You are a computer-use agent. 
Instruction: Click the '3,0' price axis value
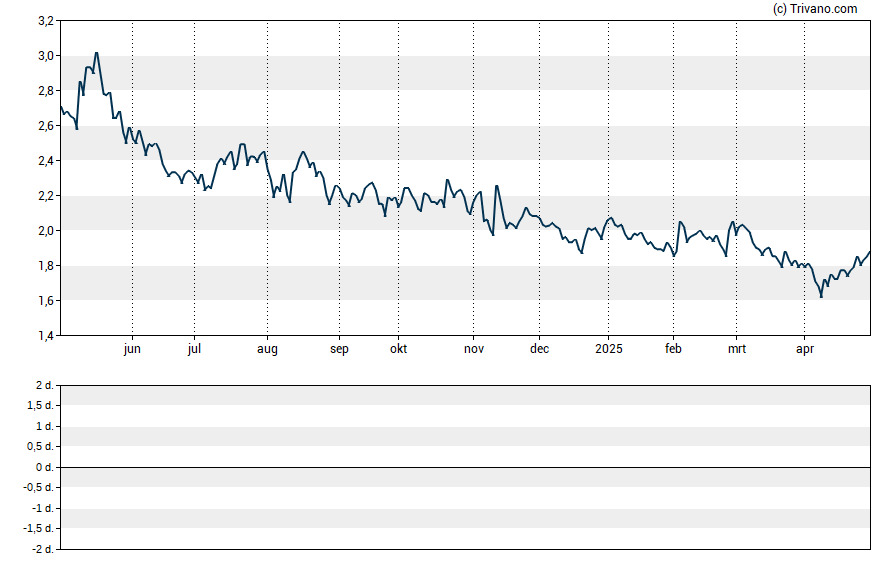point(46,55)
